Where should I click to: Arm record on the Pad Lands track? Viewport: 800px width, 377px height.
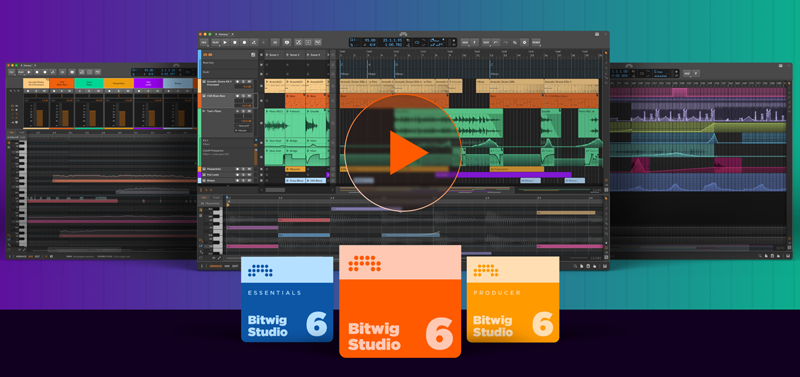point(237,174)
